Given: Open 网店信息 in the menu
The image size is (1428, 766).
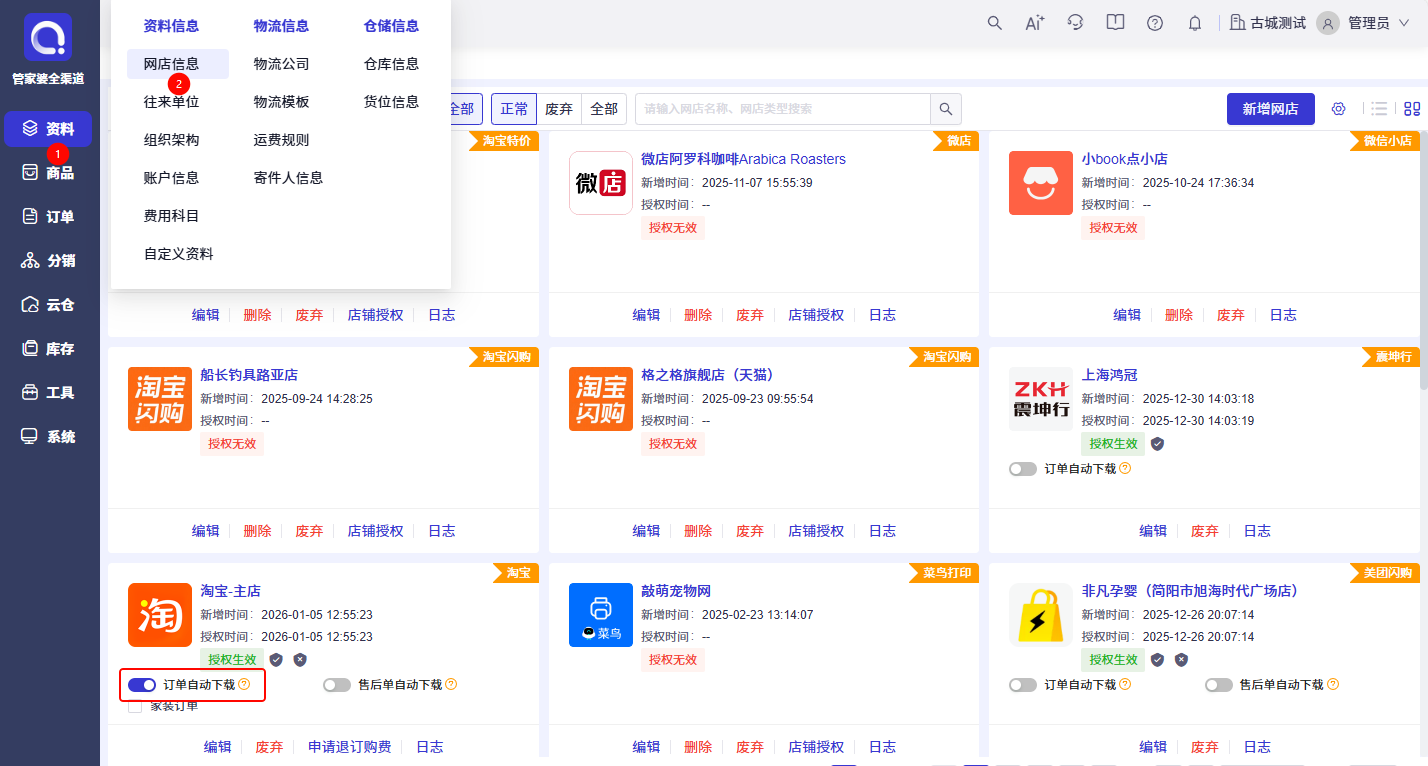Looking at the screenshot, I should [178, 64].
